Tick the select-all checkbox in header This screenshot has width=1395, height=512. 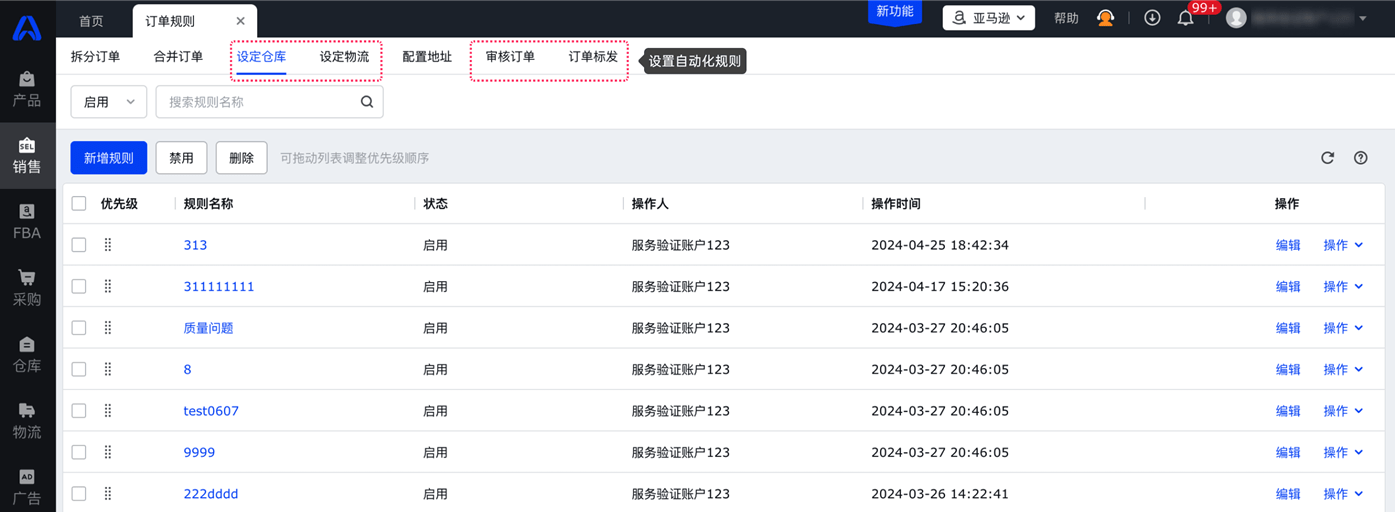tap(79, 204)
